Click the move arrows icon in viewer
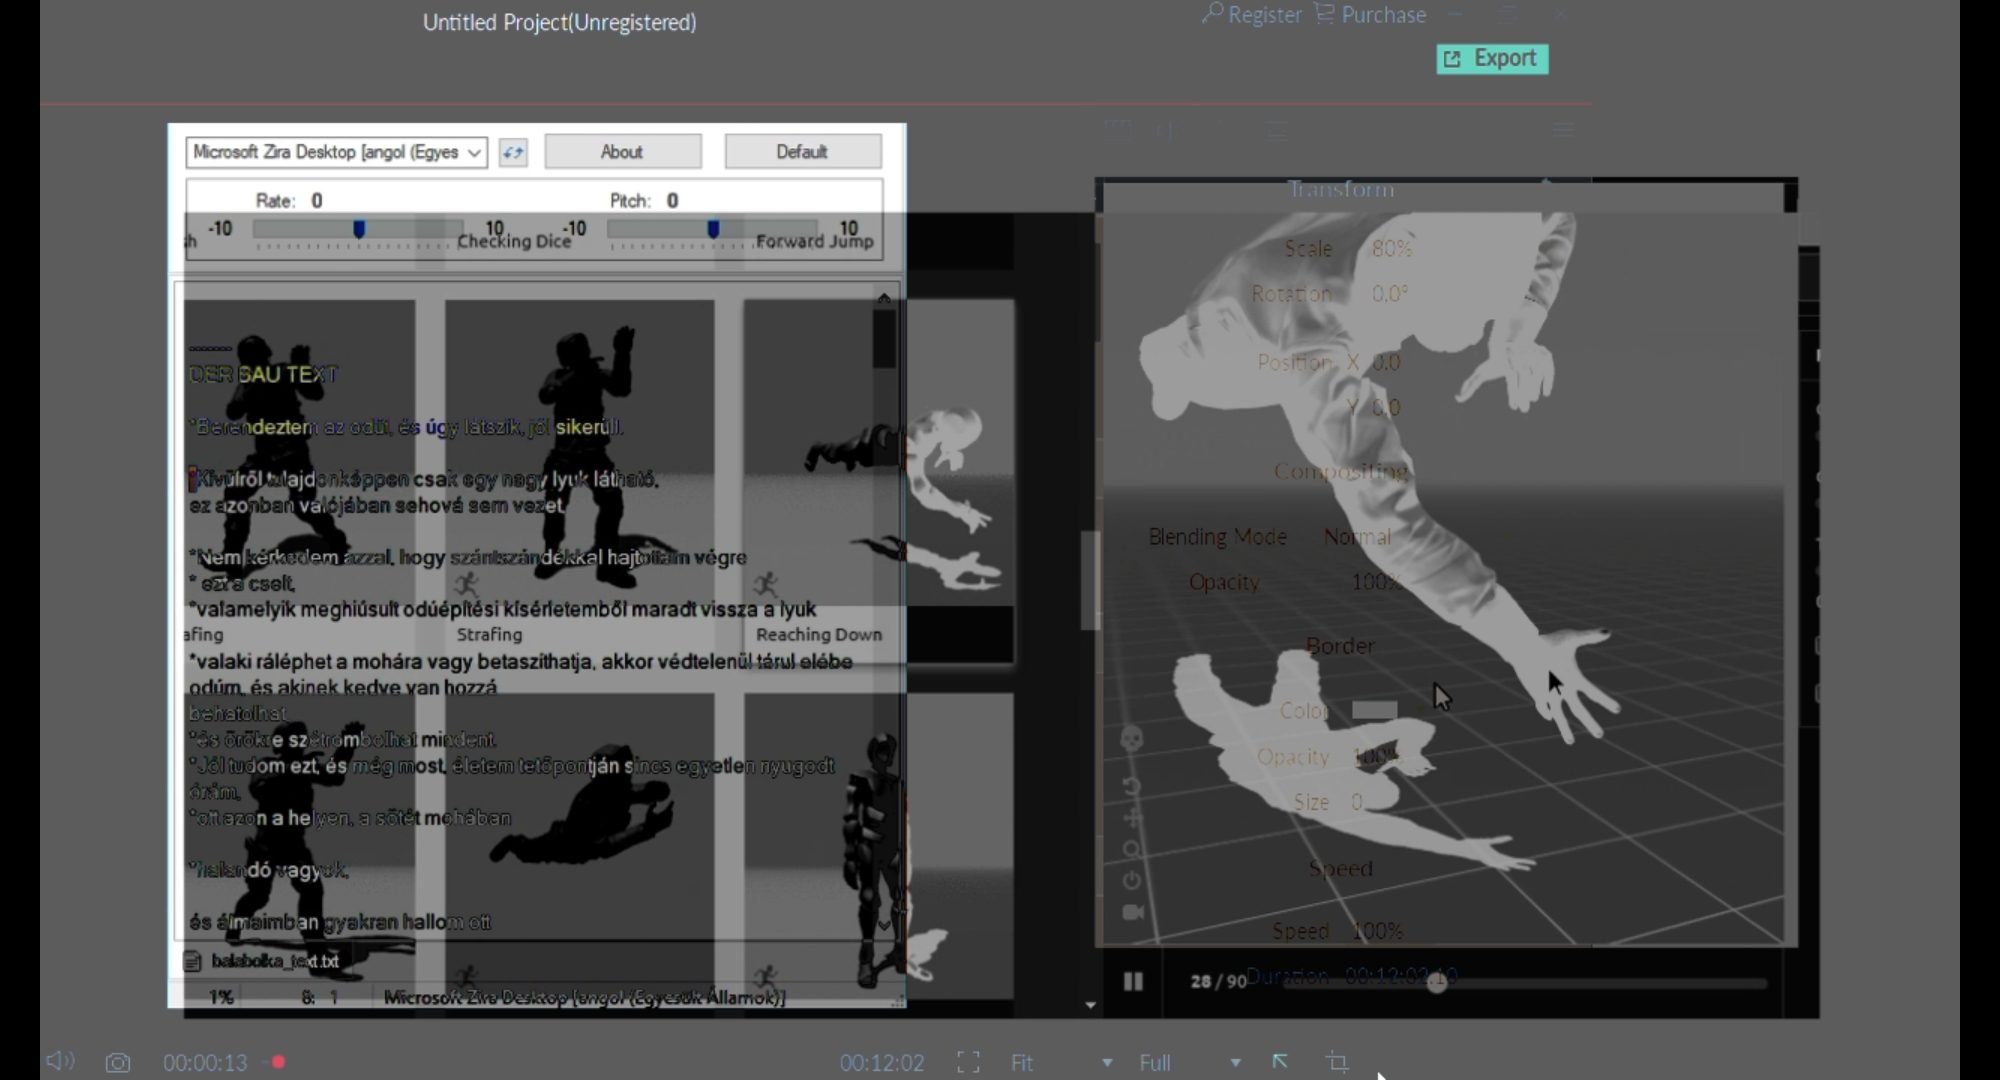 pyautogui.click(x=1132, y=818)
